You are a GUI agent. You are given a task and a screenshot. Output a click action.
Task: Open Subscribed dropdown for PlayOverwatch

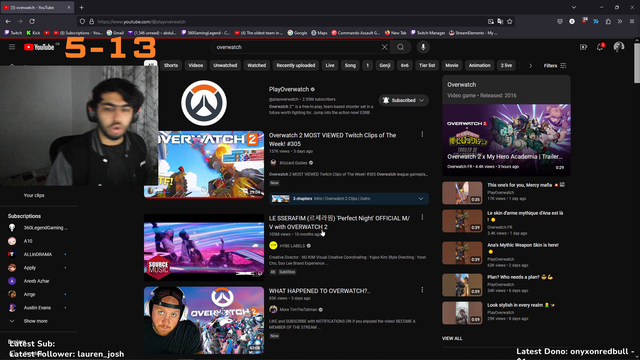coord(404,100)
